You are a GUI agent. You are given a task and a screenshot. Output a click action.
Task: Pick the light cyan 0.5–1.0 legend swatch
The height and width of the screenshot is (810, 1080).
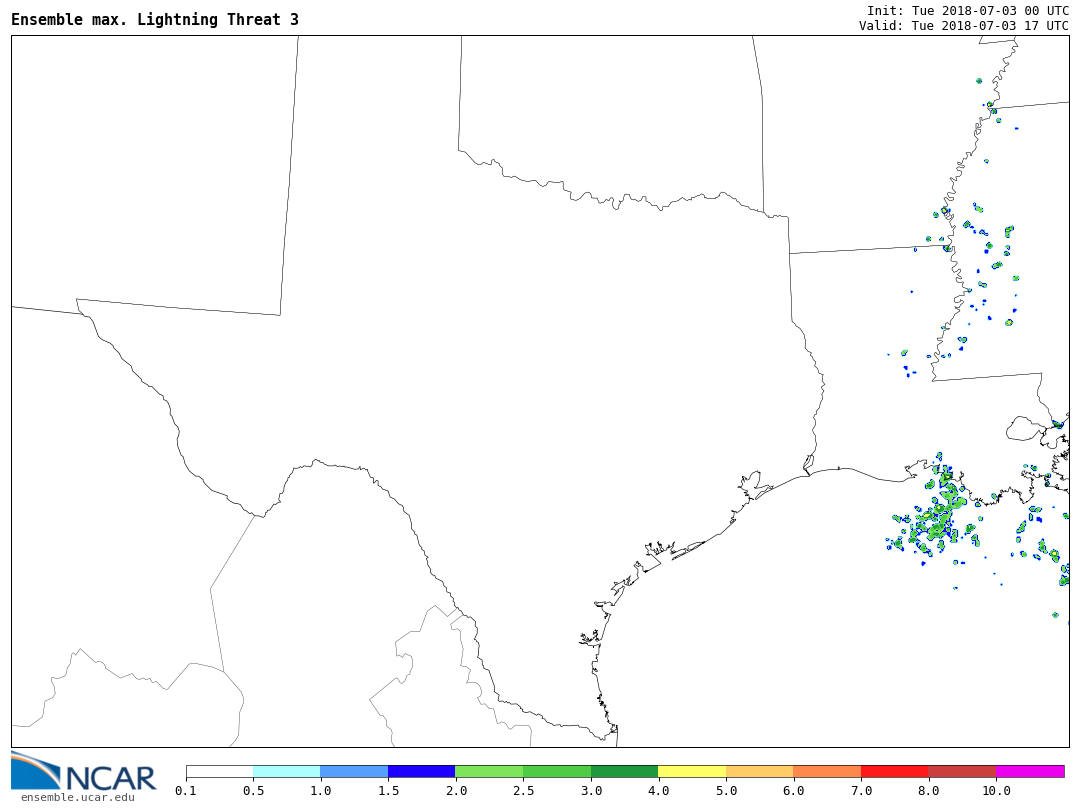click(287, 772)
